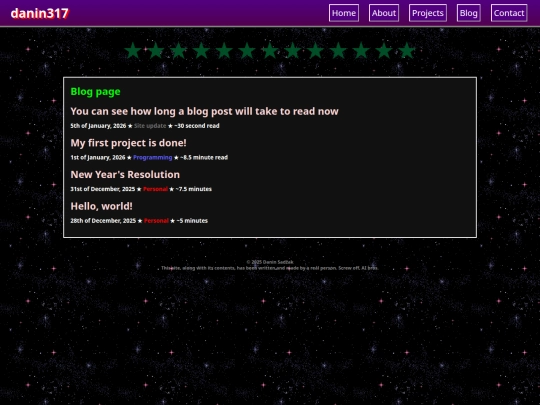Click the '~30 second read' text
540x405 pixels.
coord(197,126)
